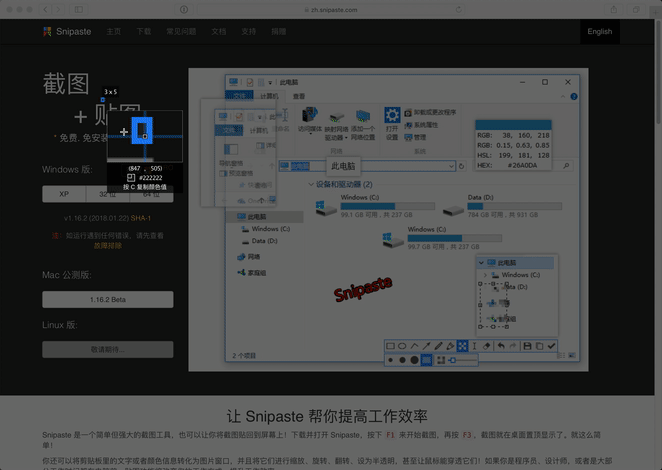Click the Explorer refresh icon beside address bar
This screenshot has width=662, height=470.
click(x=461, y=166)
